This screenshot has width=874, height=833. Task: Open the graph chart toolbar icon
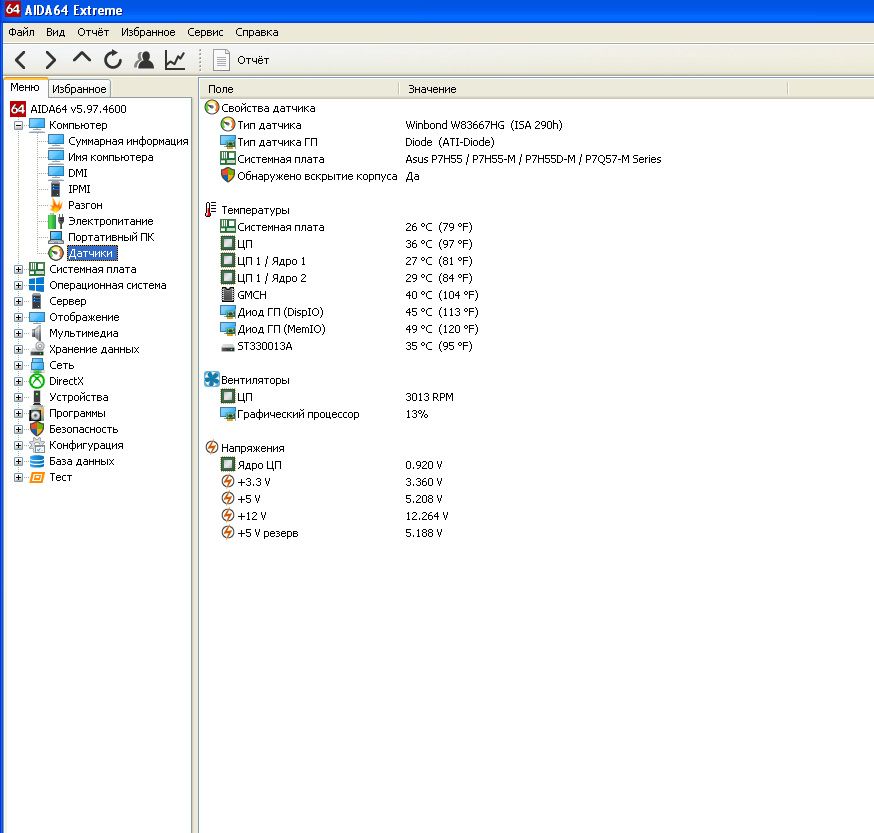tap(175, 60)
